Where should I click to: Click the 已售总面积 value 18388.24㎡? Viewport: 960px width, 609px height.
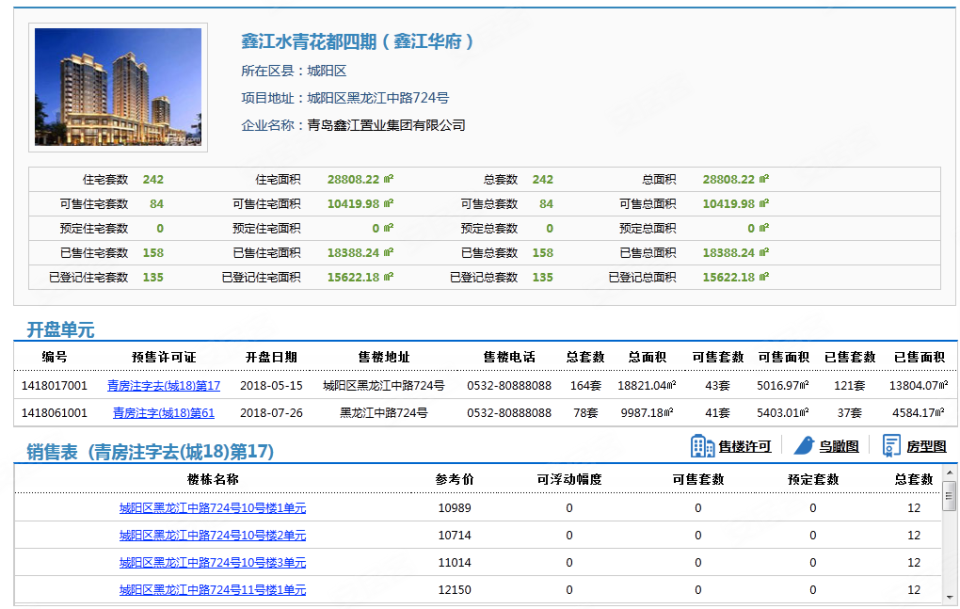(x=735, y=253)
